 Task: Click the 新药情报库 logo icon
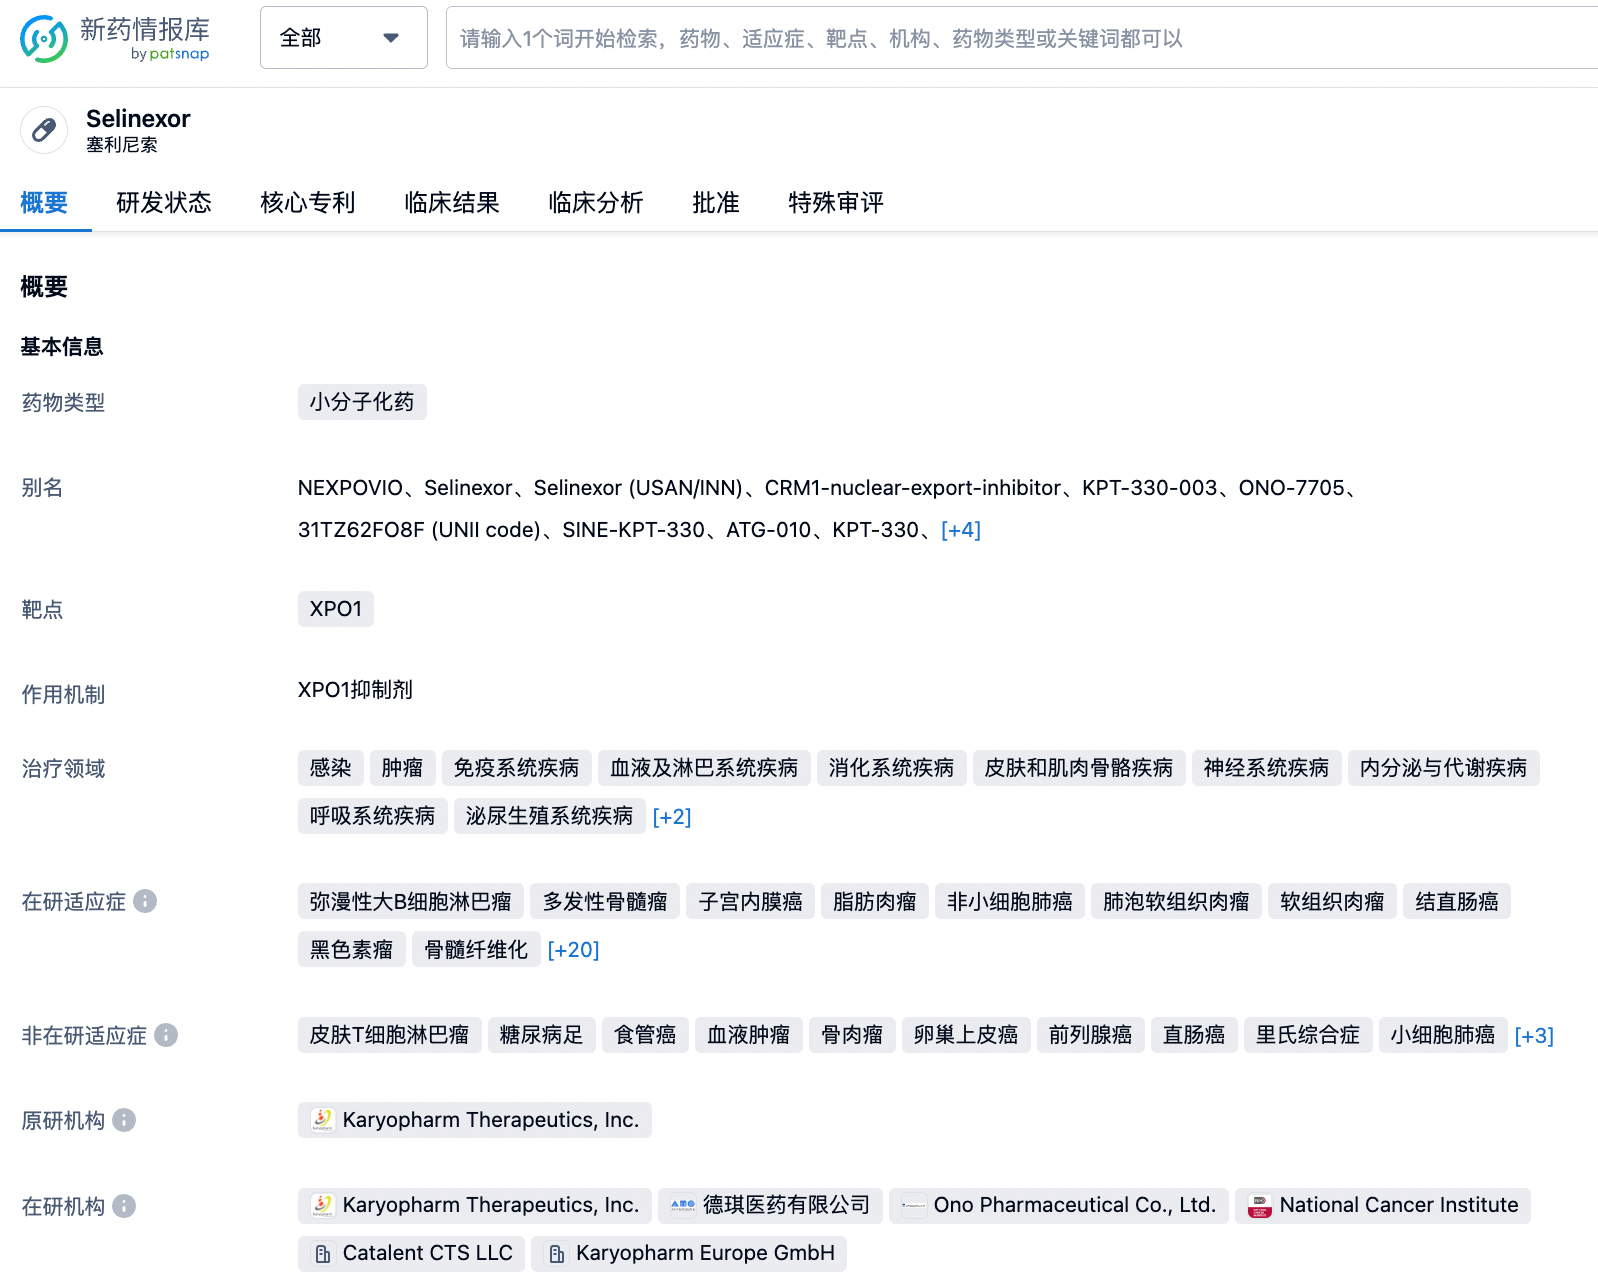[44, 39]
